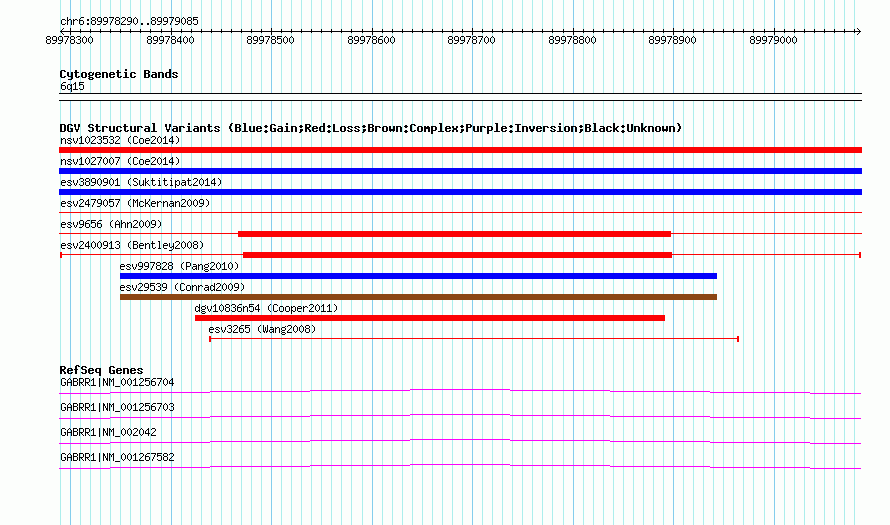The height and width of the screenshot is (525, 890).
Task: Click the GABRR1|NM_002042 gene label
Action: tap(108, 432)
